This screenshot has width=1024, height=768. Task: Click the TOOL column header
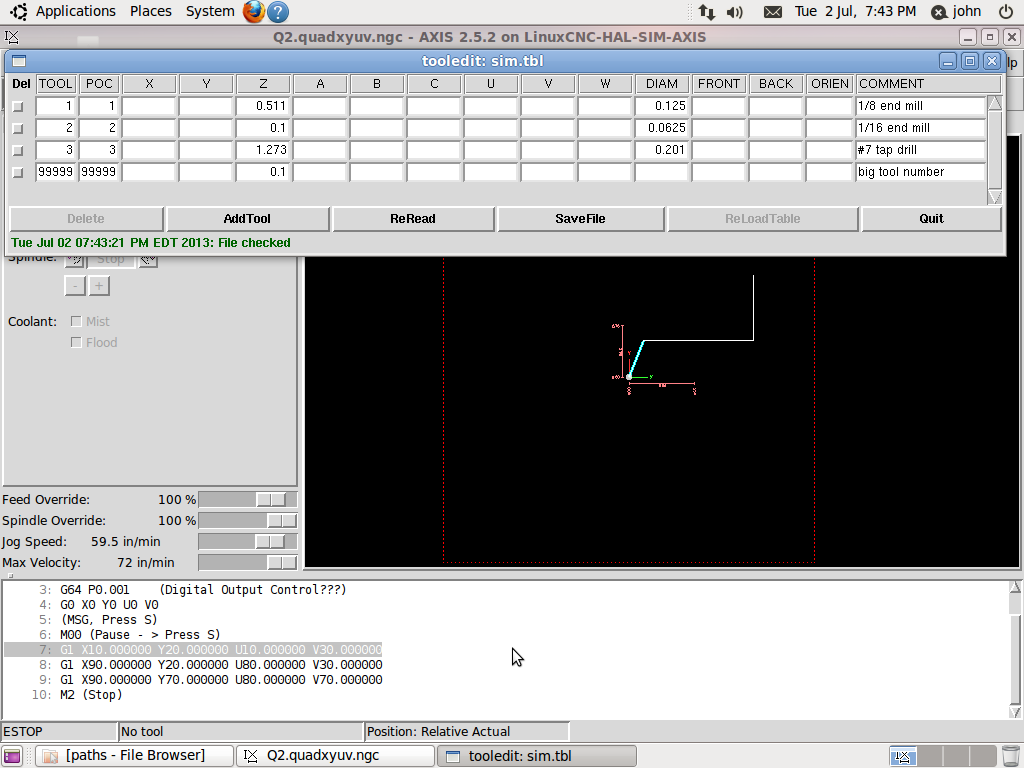(56, 84)
